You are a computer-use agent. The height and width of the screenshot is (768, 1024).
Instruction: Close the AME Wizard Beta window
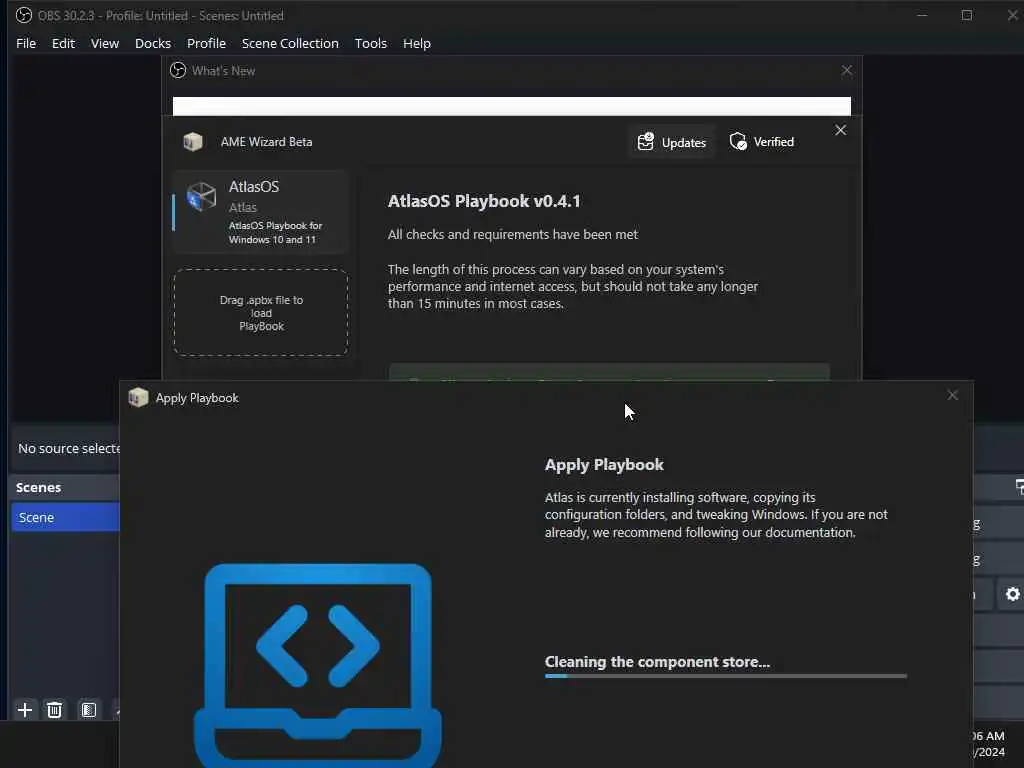pos(840,131)
